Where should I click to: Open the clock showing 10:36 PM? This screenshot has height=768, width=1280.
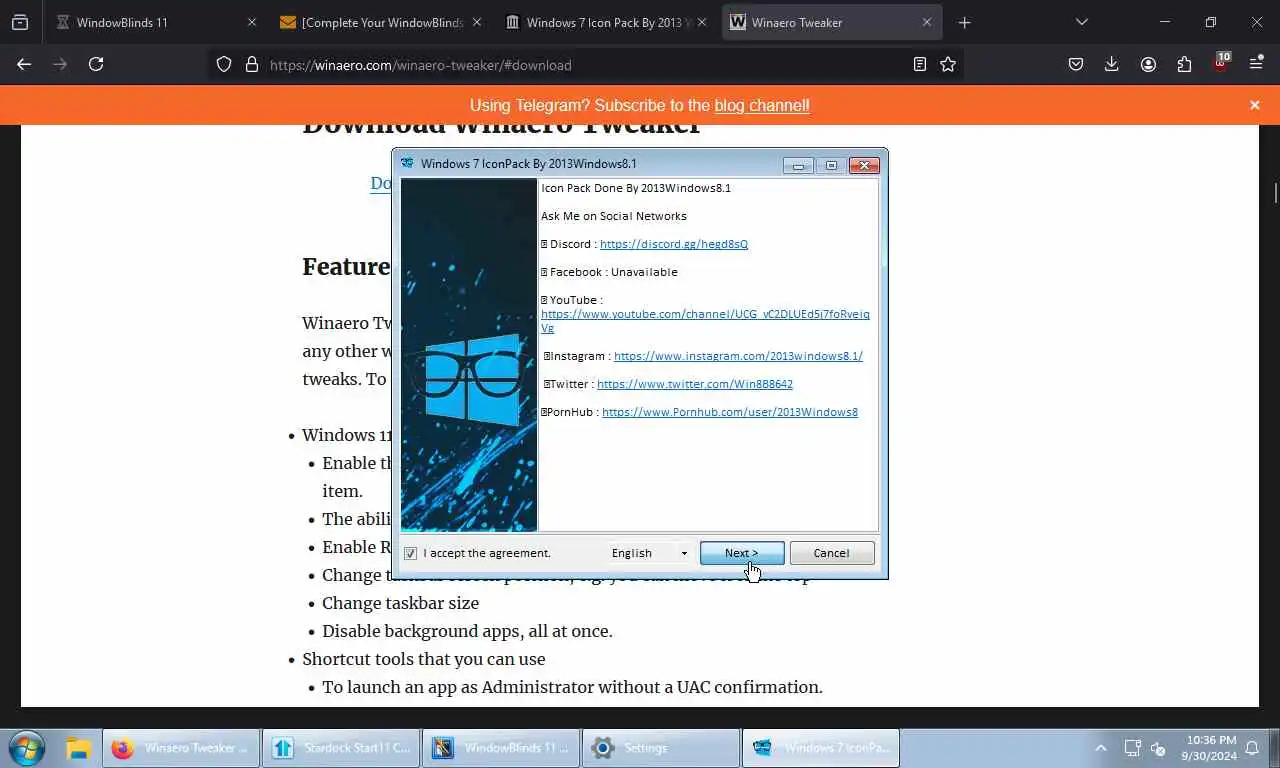click(x=1209, y=748)
